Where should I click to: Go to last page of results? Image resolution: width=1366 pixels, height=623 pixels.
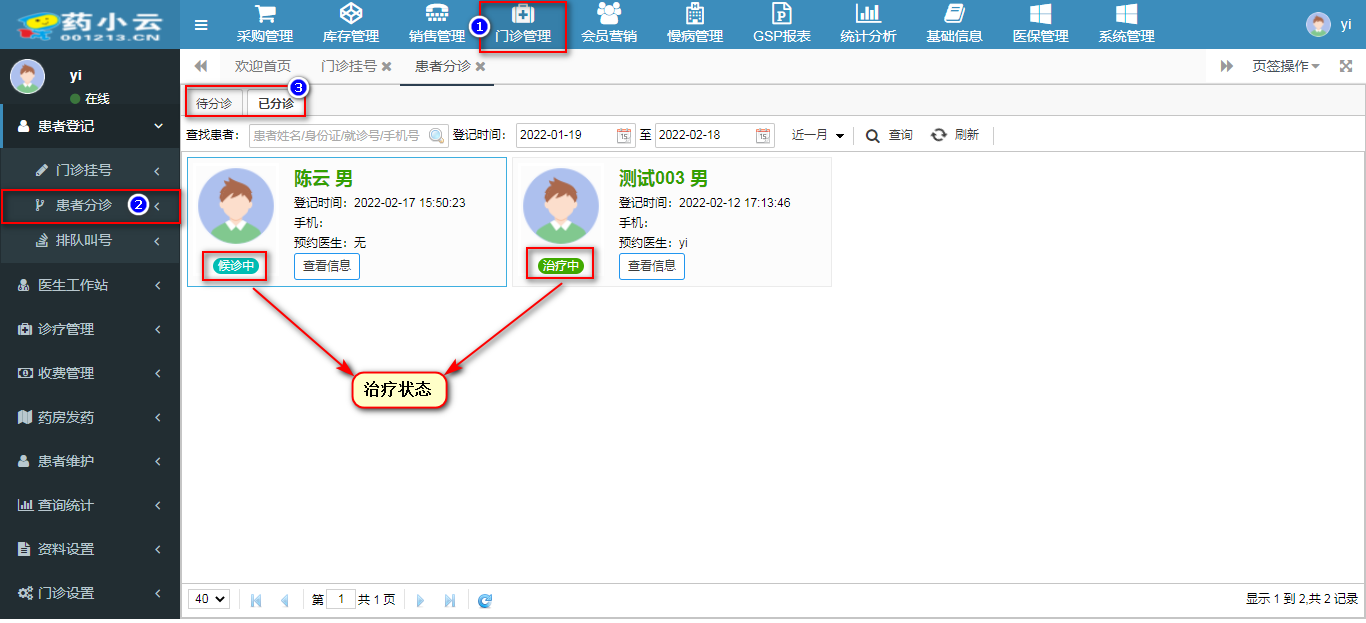click(449, 600)
